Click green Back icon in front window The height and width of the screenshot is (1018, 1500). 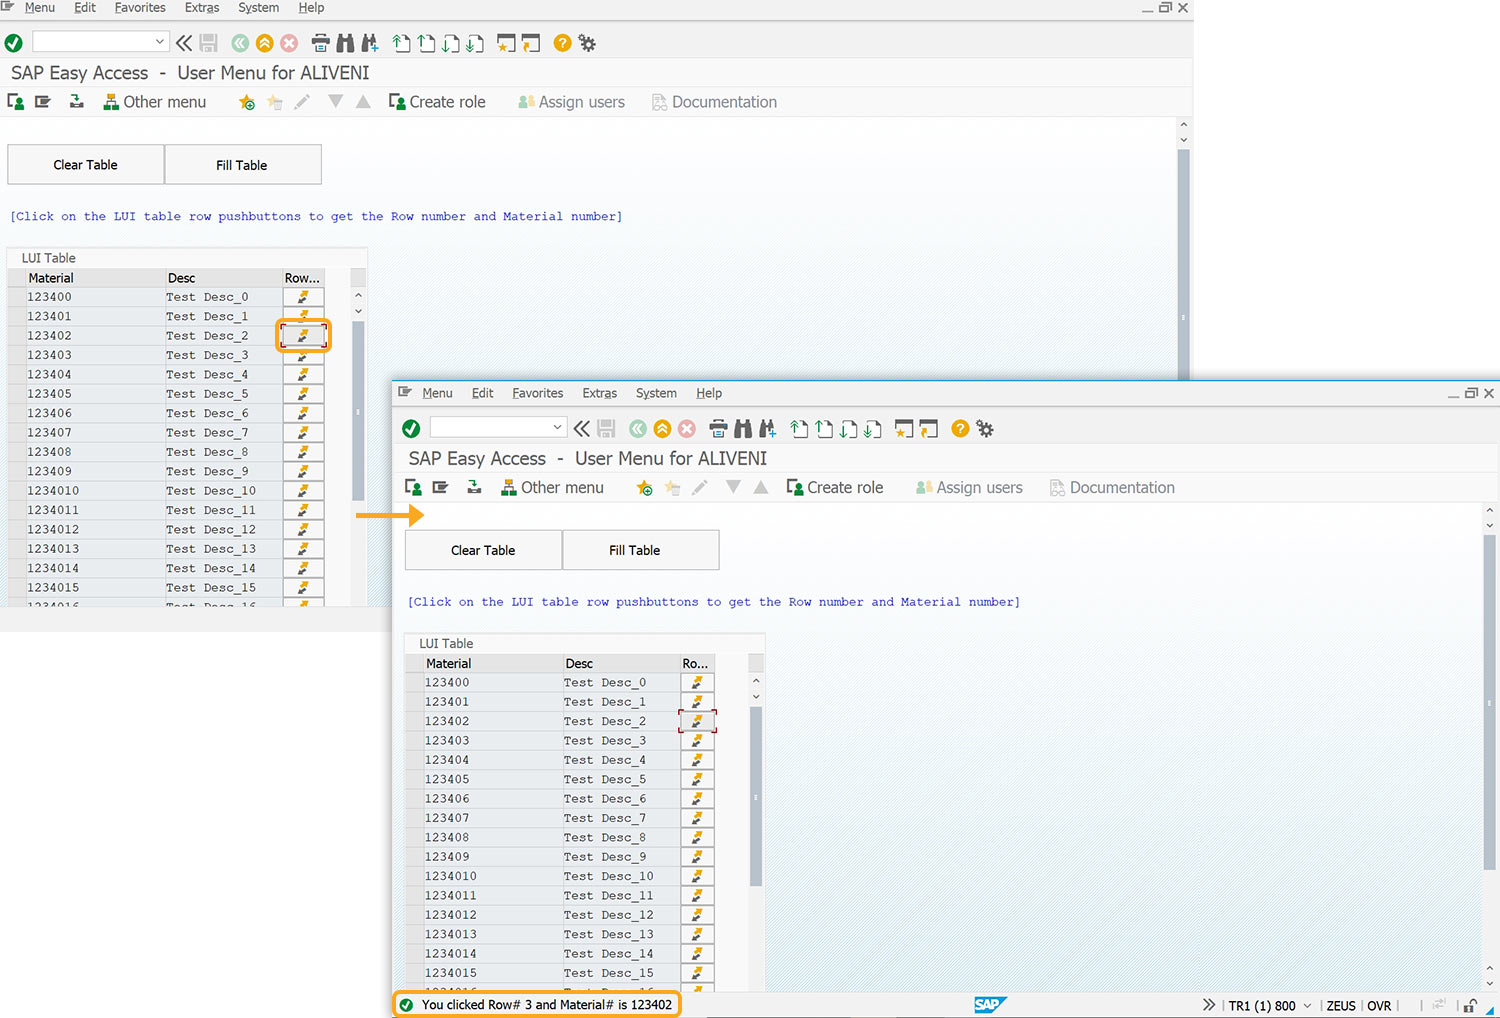tap(638, 429)
